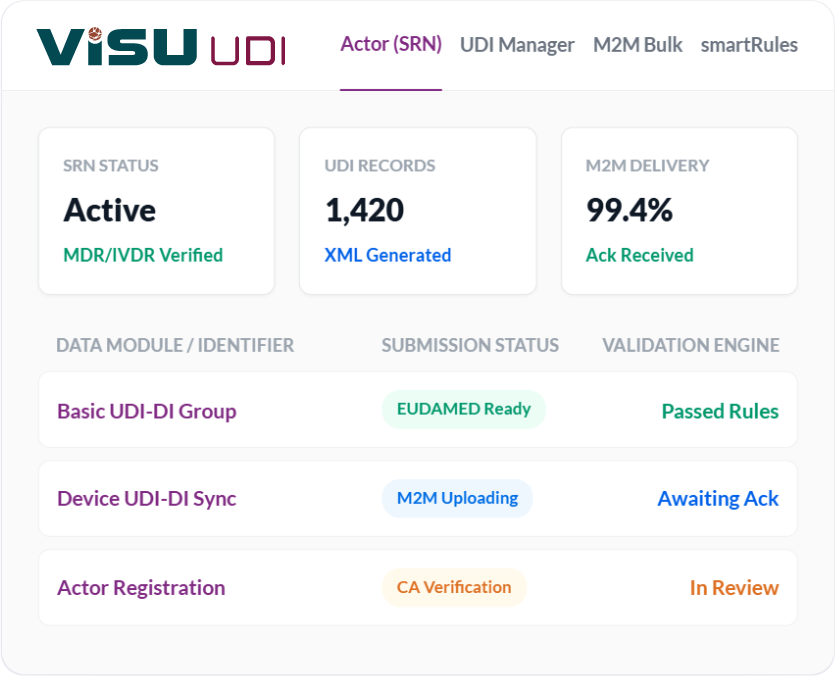
Task: Click the CA Verification badge
Action: tap(454, 587)
